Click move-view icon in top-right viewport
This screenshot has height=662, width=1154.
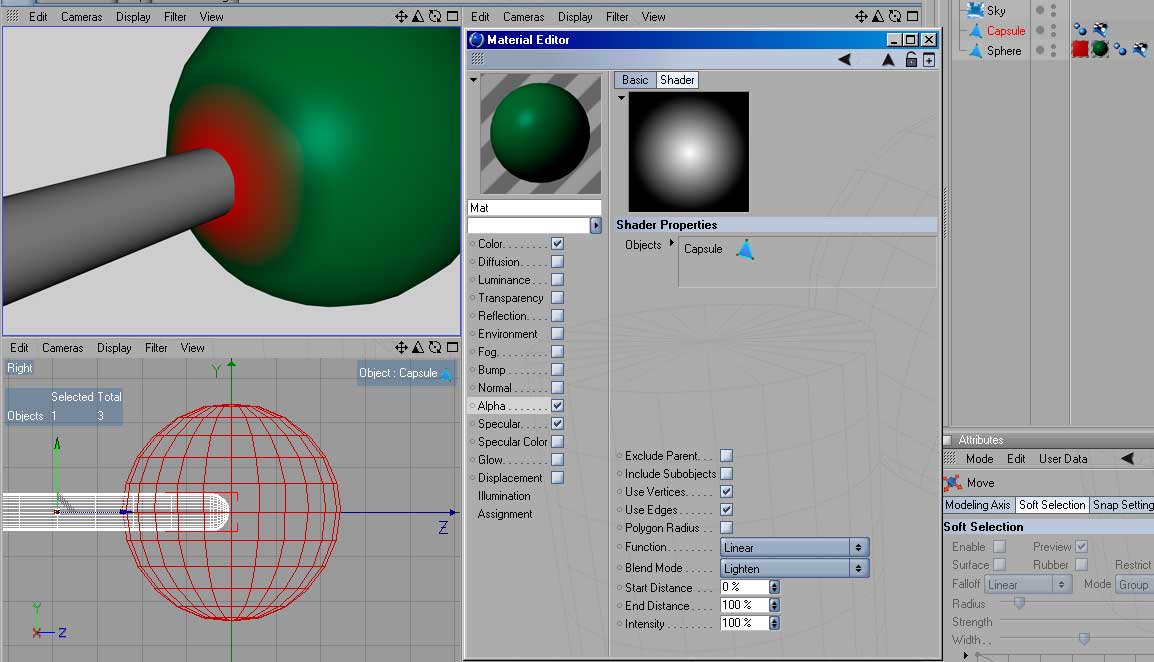tap(861, 16)
